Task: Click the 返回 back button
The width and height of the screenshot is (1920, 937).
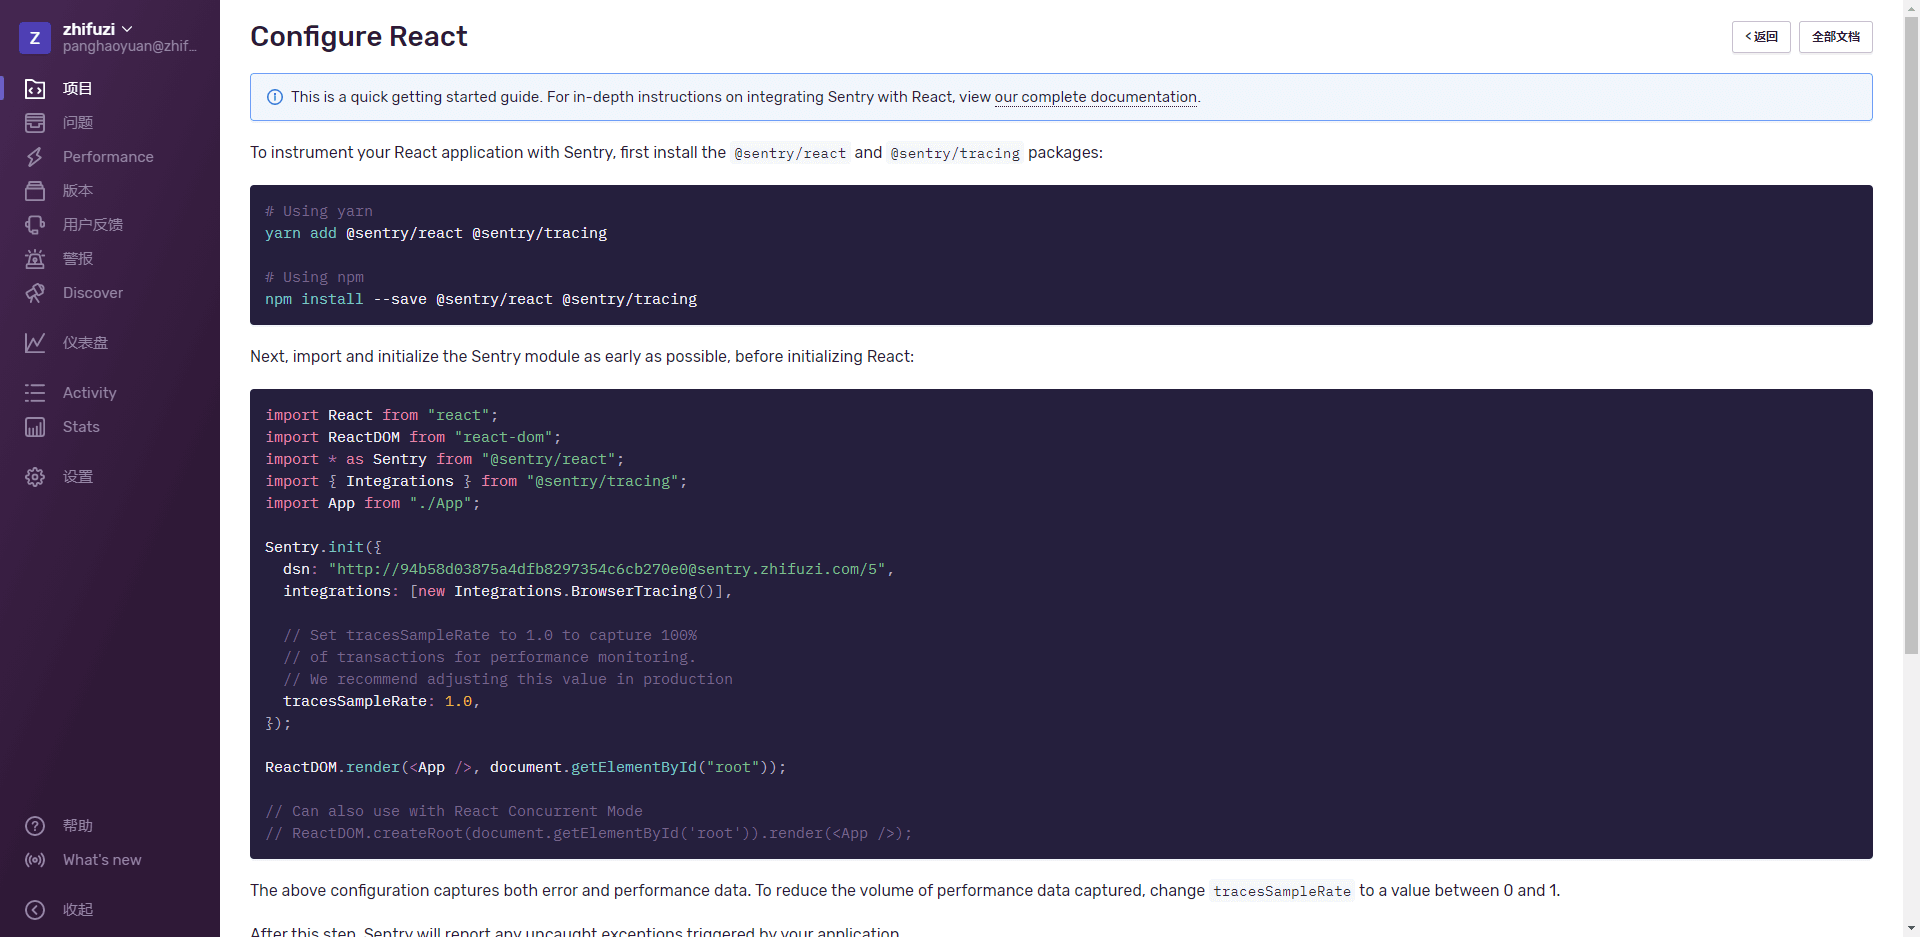Action: pyautogui.click(x=1761, y=37)
